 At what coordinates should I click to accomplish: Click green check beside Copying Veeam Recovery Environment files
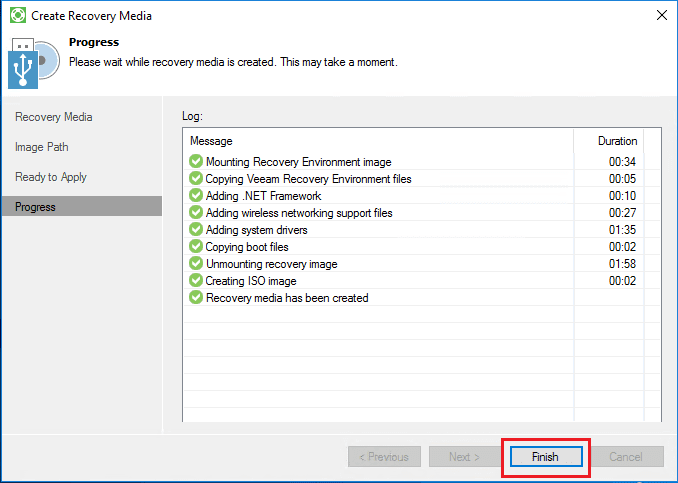pos(196,178)
